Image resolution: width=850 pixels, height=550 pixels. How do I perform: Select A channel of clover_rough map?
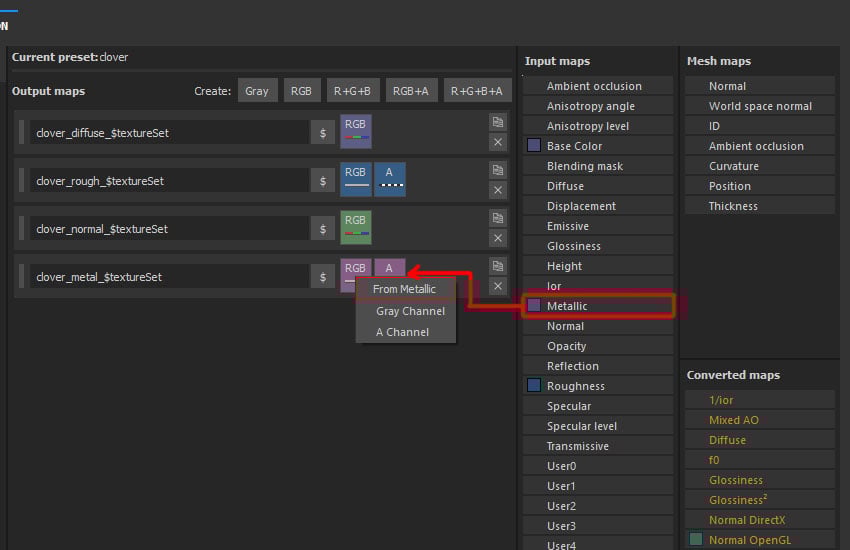coord(389,179)
